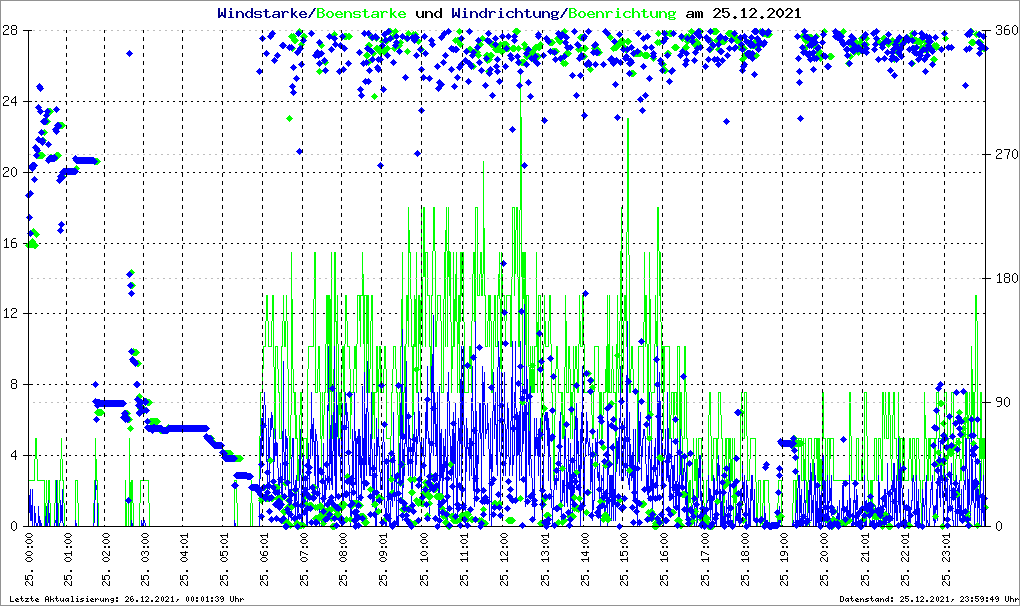Click the 28 label on left axis
This screenshot has width=1020, height=606.
pyautogui.click(x=12, y=31)
